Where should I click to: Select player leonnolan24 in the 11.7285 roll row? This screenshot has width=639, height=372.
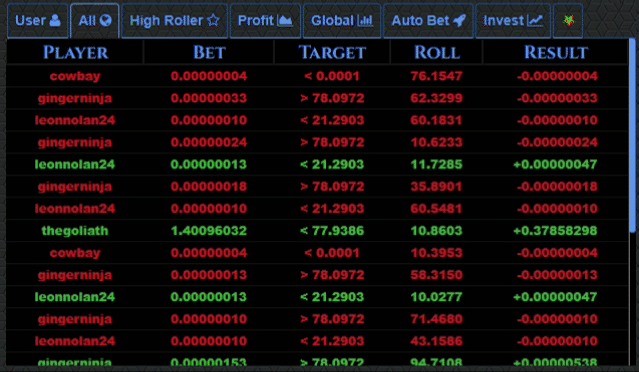(x=75, y=164)
